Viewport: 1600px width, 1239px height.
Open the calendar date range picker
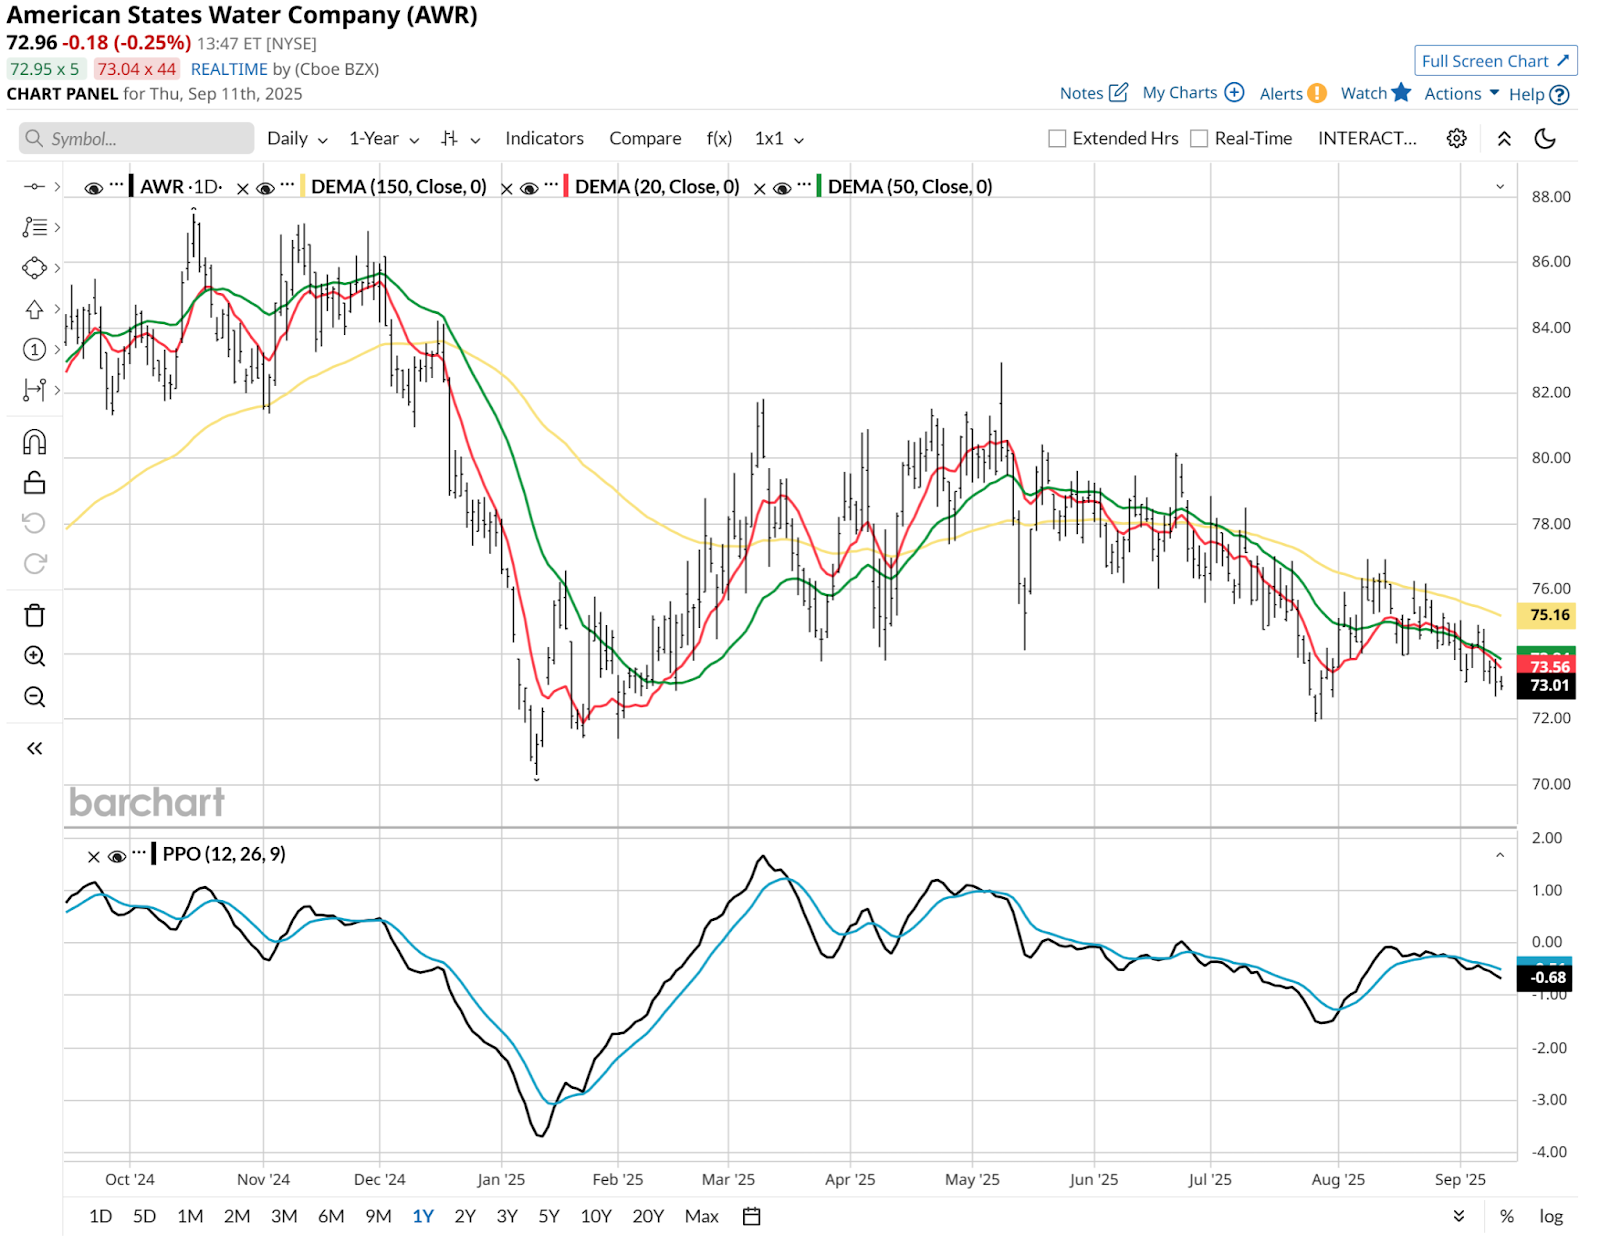752,1216
